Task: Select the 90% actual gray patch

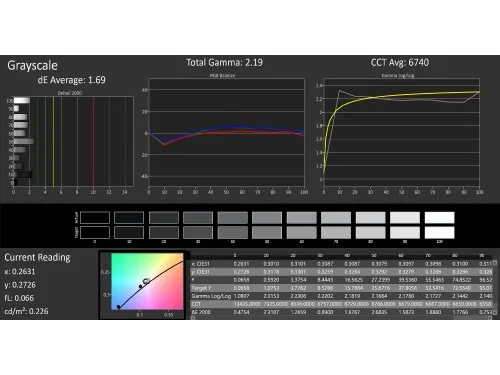Action: tap(405, 218)
